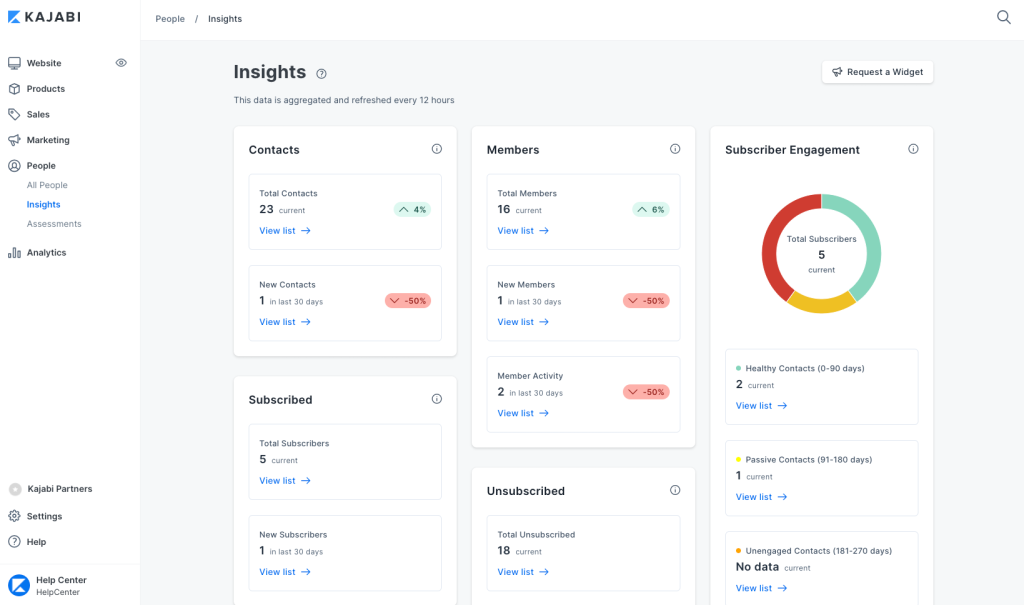1024x605 pixels.
Task: Toggle the Website visibility eye icon
Action: 121,62
